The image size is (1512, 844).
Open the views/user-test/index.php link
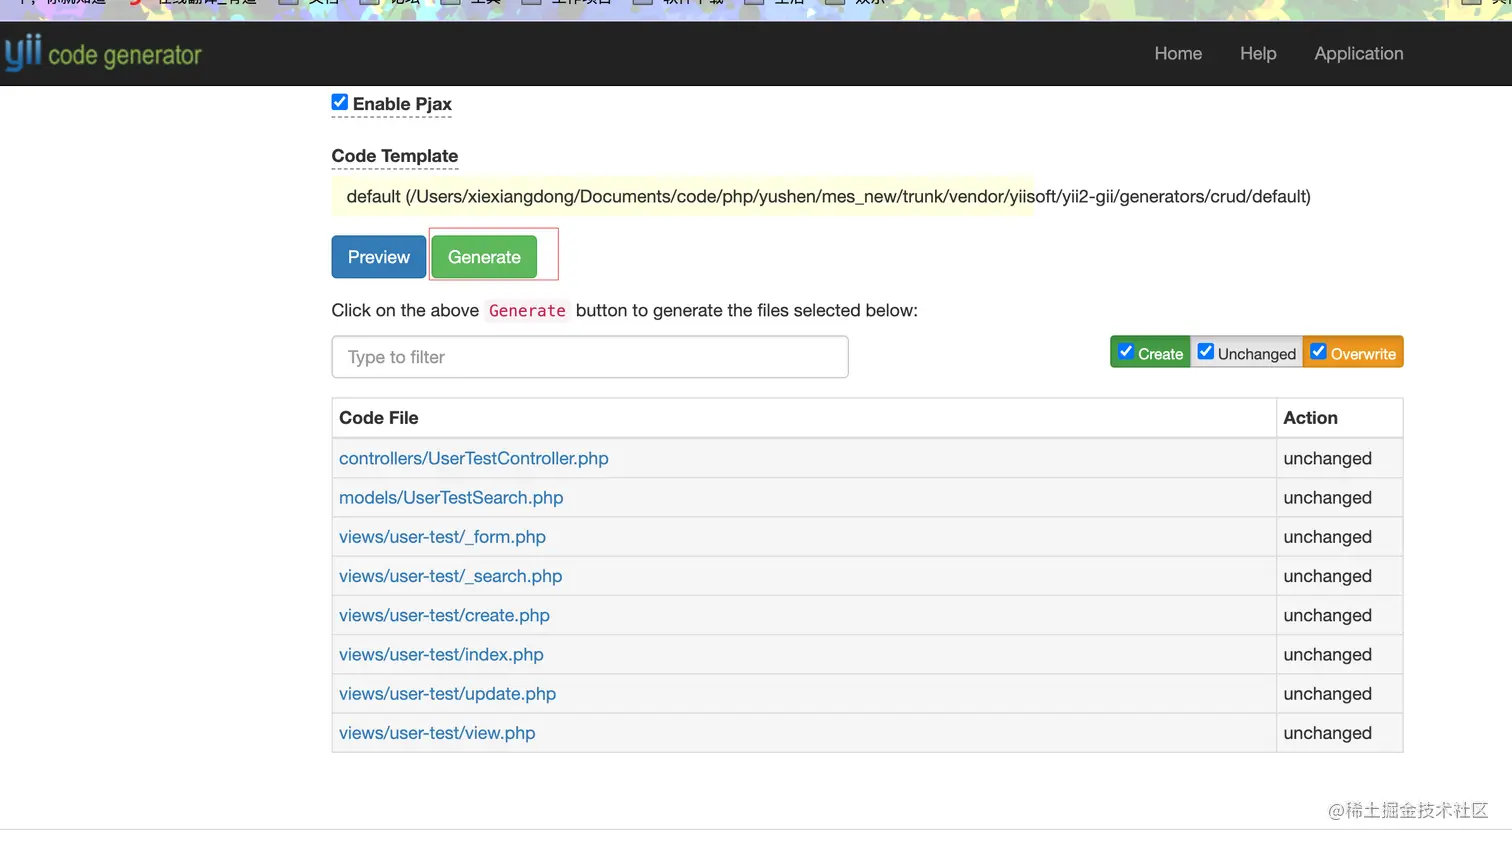(441, 655)
